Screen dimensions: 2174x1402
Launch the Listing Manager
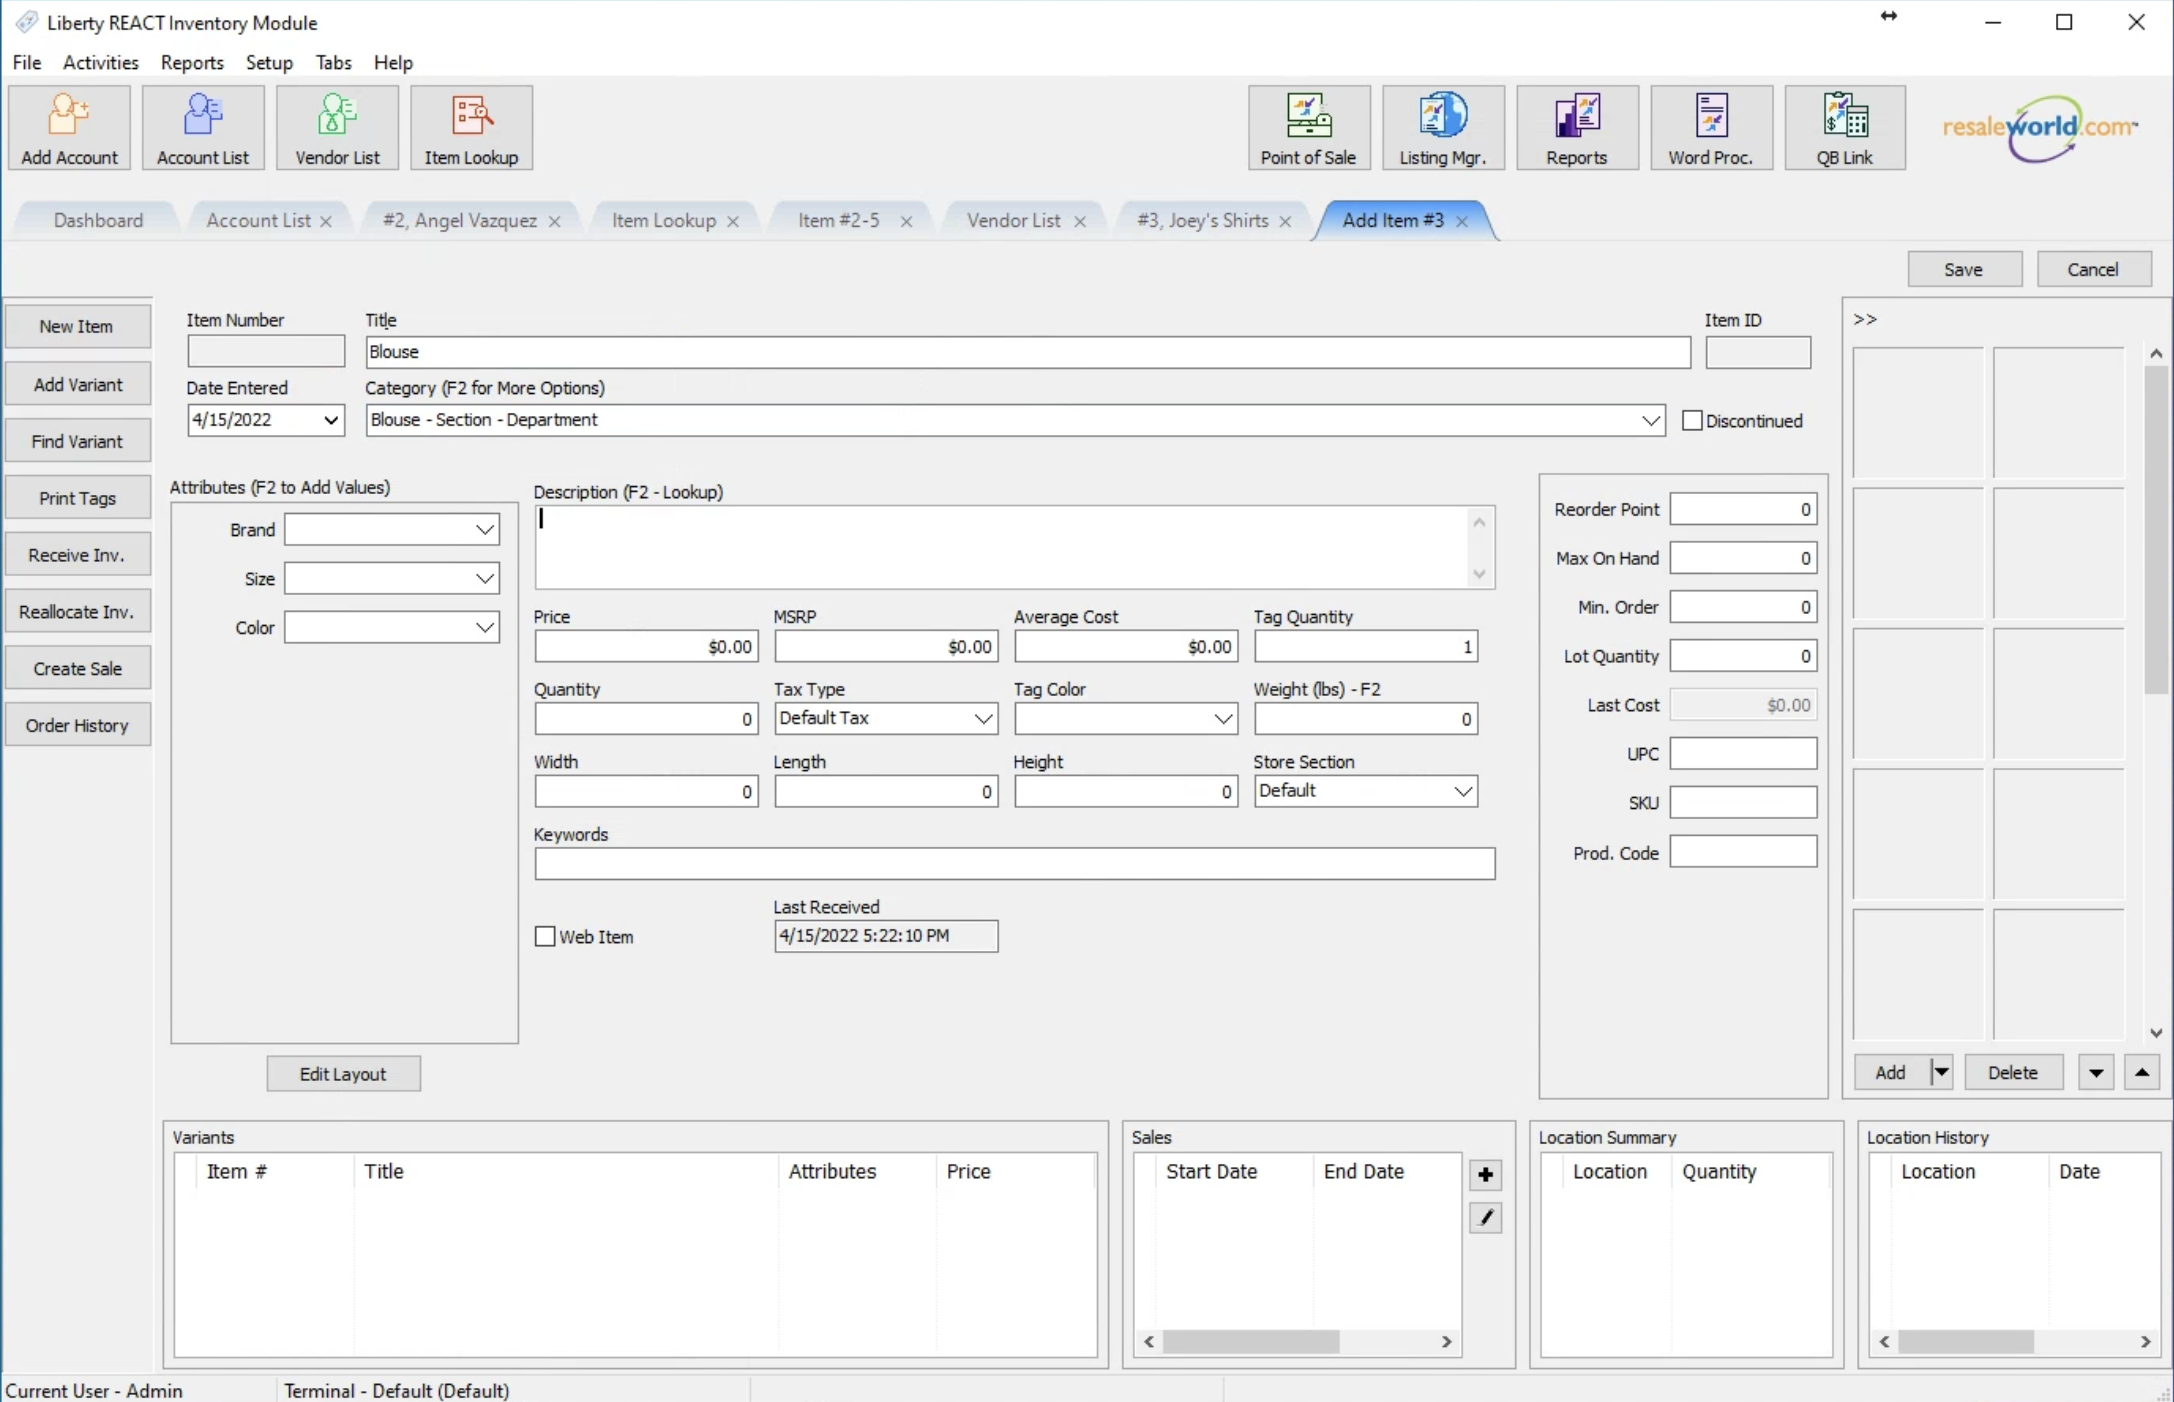[1442, 128]
